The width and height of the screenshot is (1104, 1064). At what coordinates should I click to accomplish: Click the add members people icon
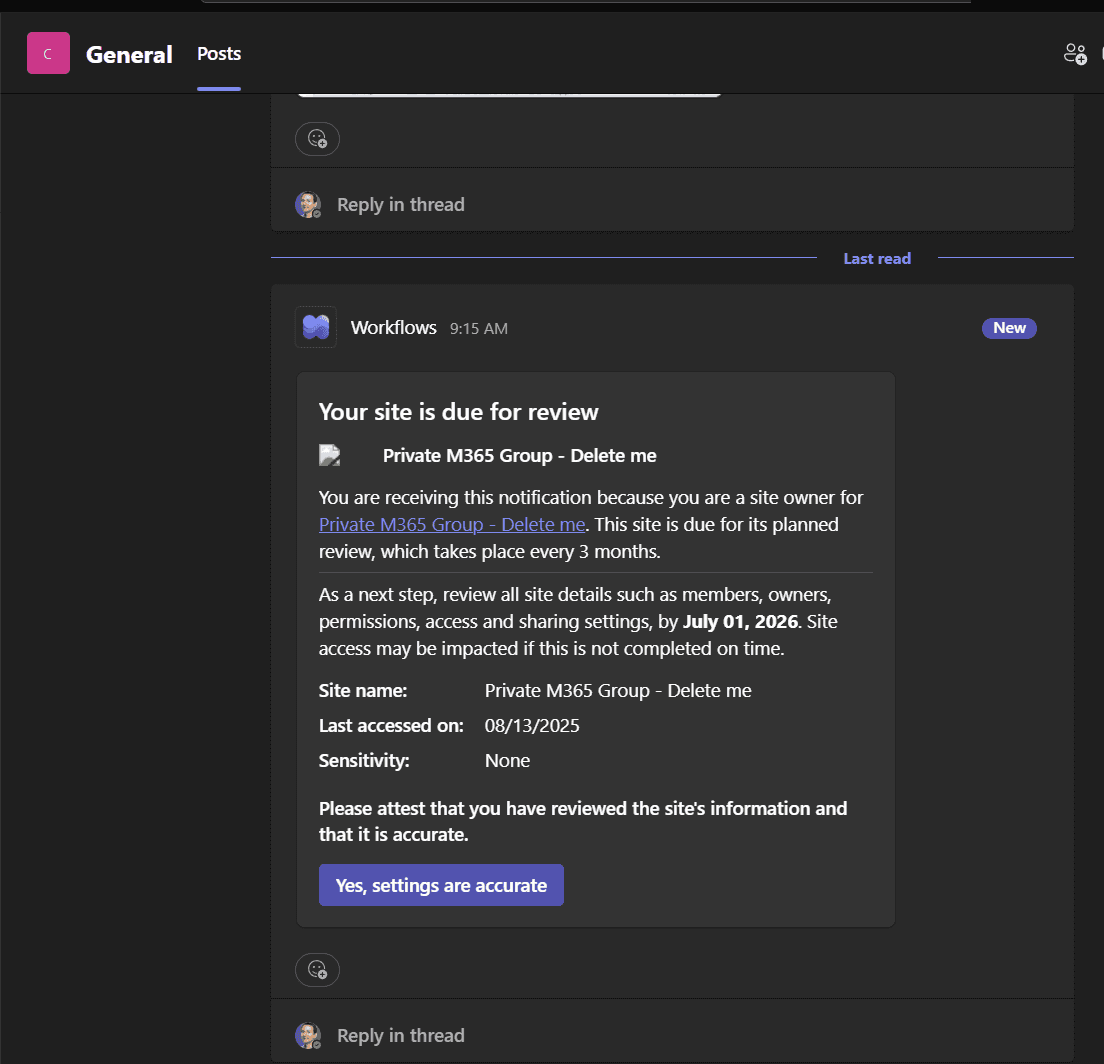[1075, 54]
